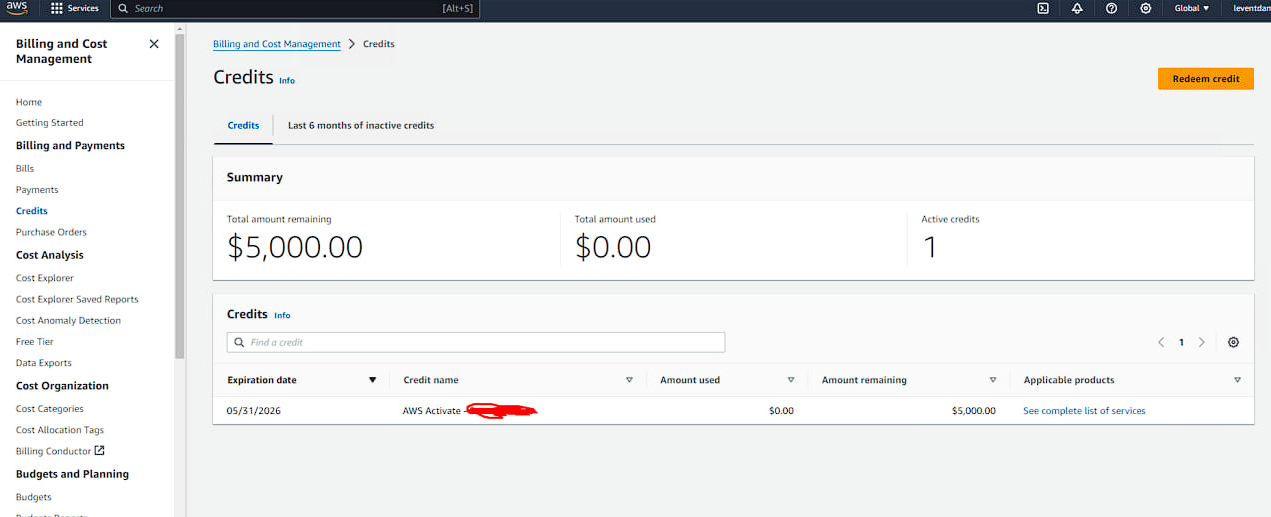Select the Credits tab
The height and width of the screenshot is (517, 1271).
click(x=243, y=126)
